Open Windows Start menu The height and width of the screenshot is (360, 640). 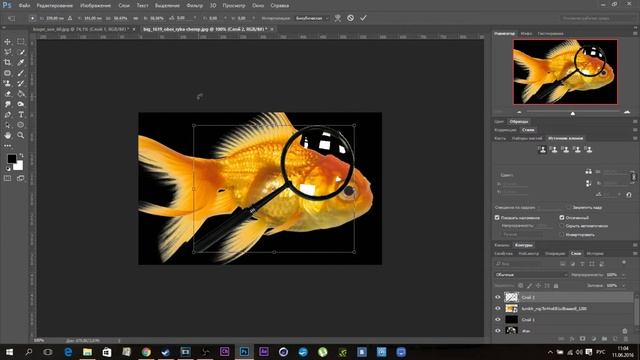9,352
